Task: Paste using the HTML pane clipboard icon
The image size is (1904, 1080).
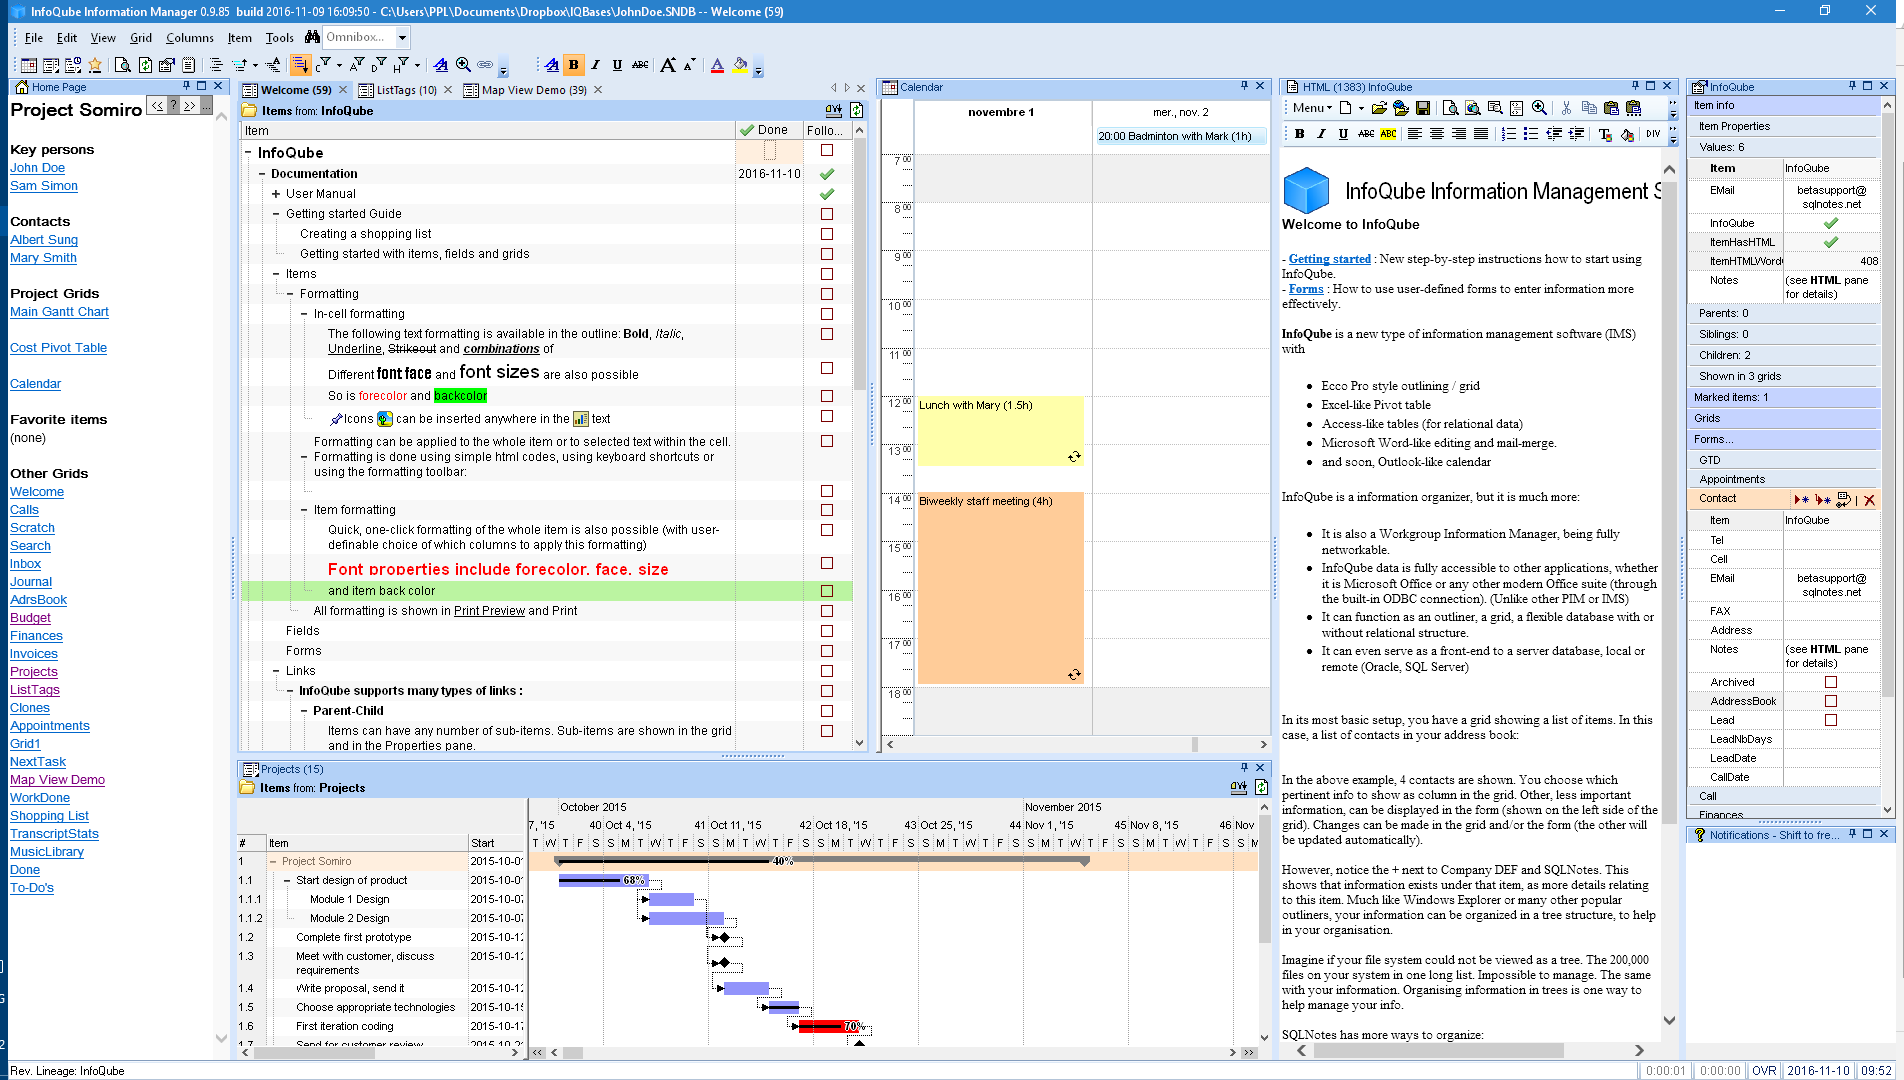Action: pyautogui.click(x=1611, y=108)
